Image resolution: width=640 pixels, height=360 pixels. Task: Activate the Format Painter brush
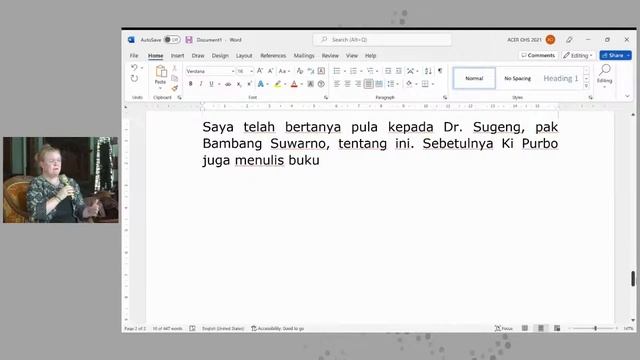pos(175,88)
